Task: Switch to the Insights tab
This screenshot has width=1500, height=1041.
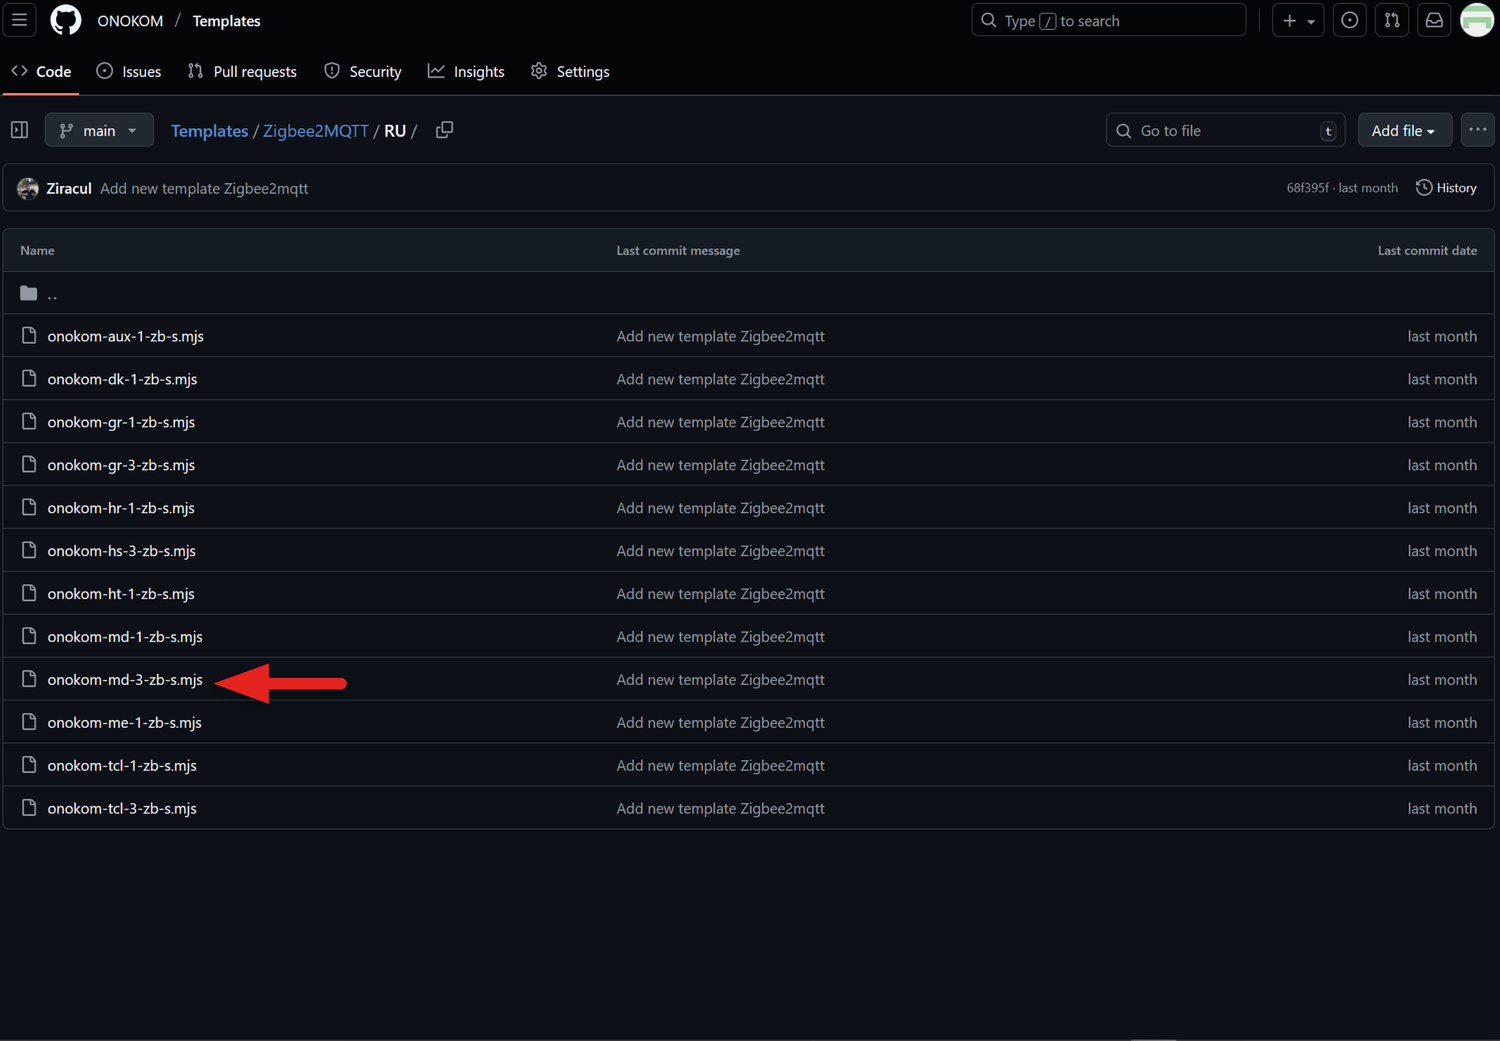Action: pos(466,72)
